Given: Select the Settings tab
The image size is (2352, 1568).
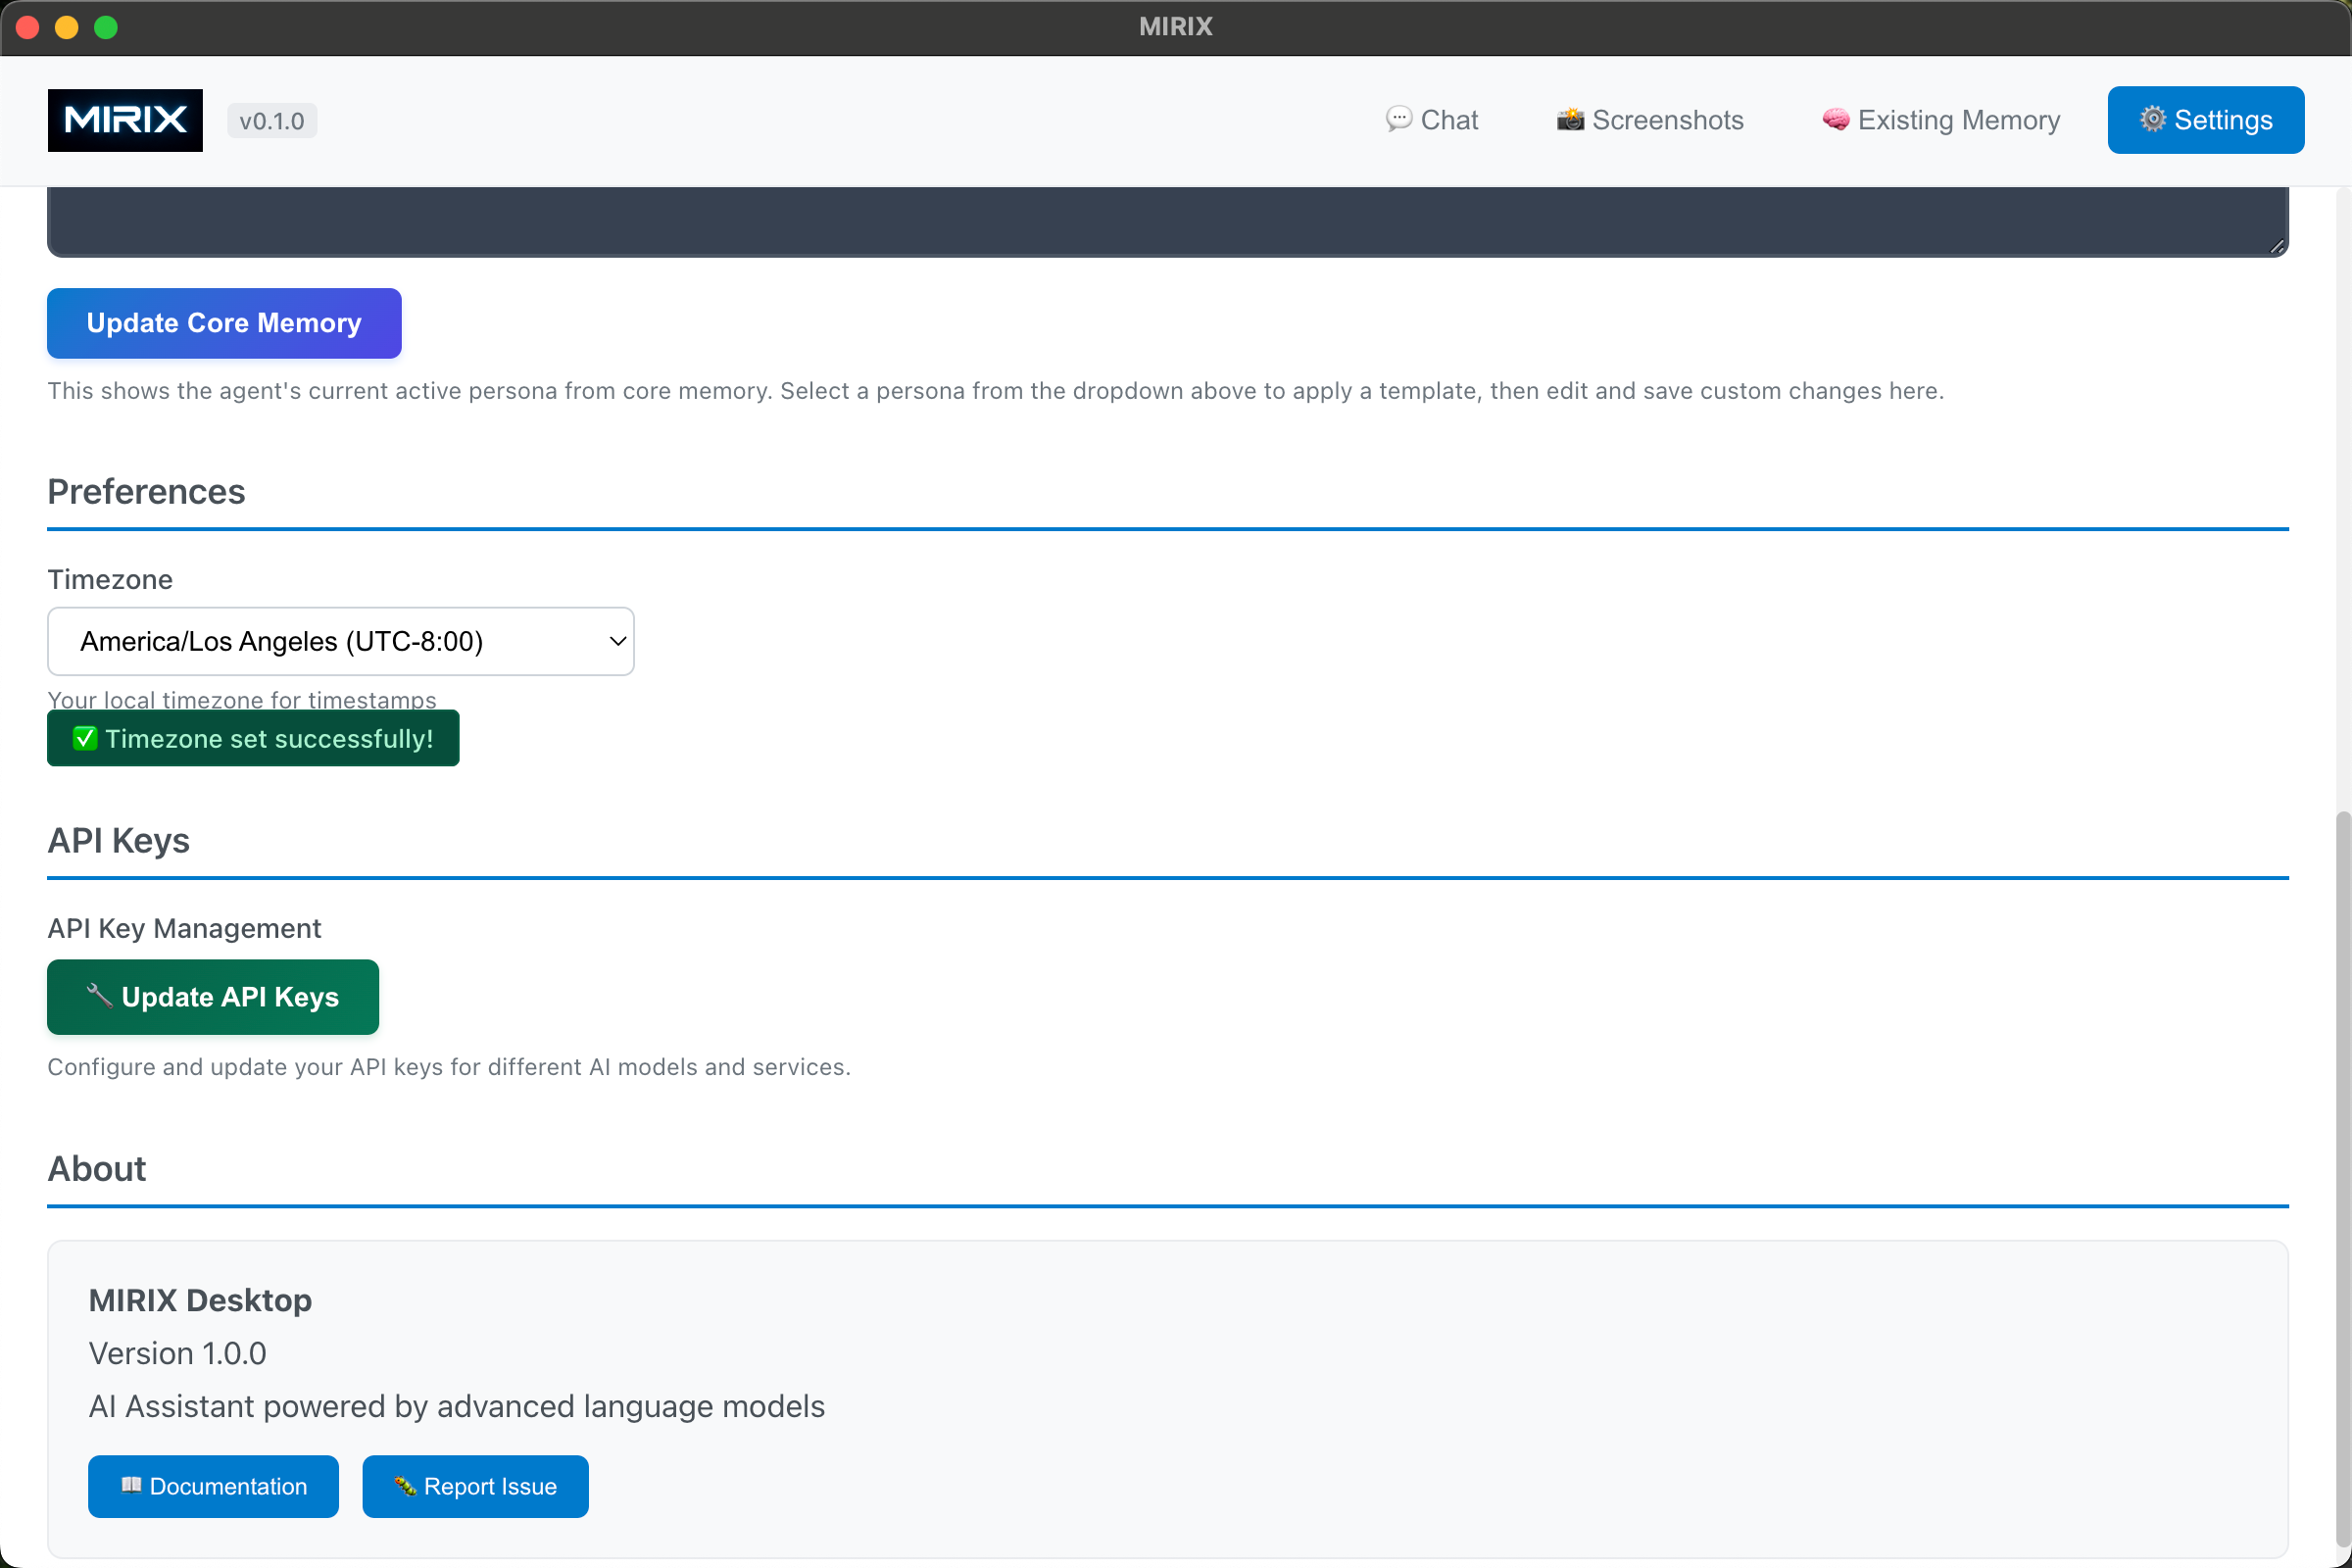Looking at the screenshot, I should pos(2205,120).
